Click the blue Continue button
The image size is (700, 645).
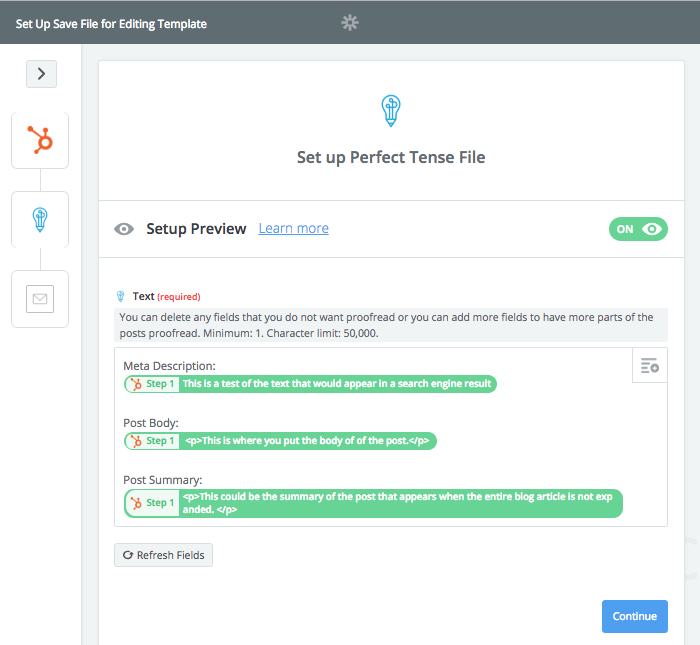634,616
